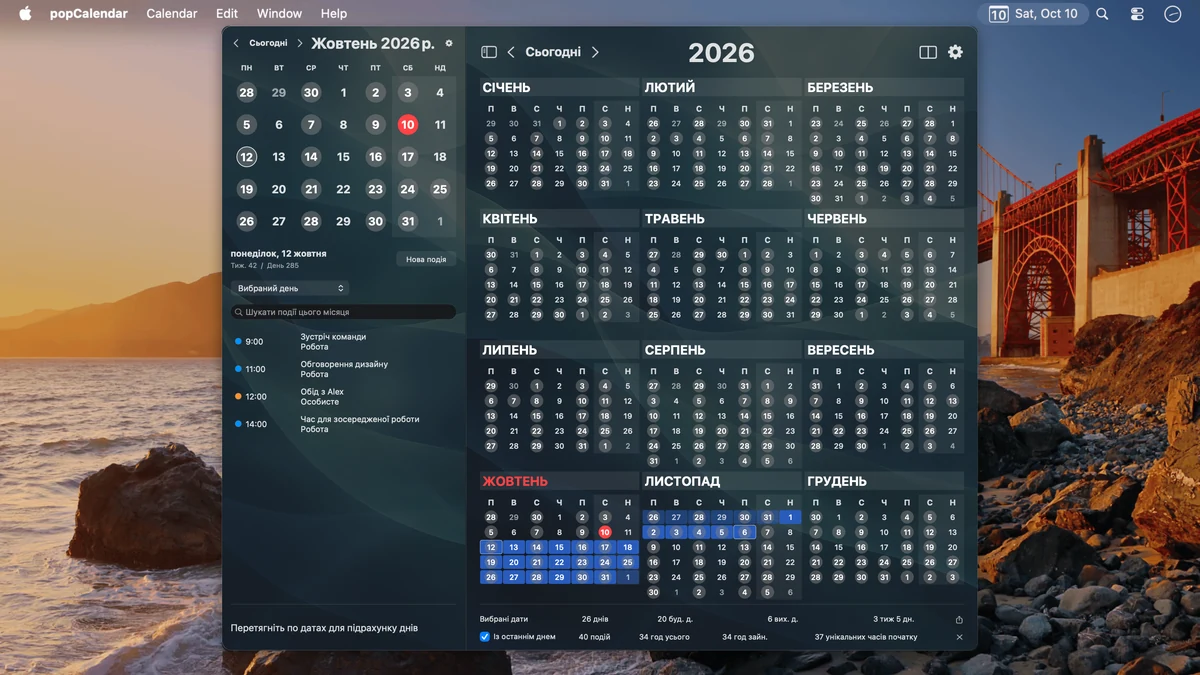The height and width of the screenshot is (675, 1200).
Task: Go to previous year with the left chevron
Action: (x=511, y=52)
